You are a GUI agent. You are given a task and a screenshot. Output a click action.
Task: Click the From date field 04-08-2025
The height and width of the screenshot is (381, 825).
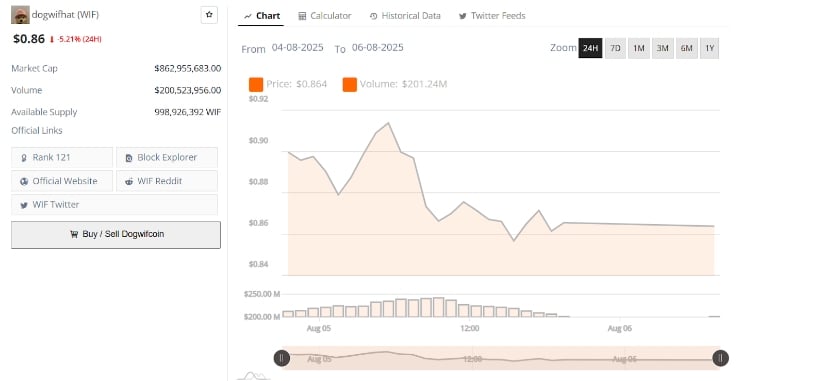(x=297, y=47)
